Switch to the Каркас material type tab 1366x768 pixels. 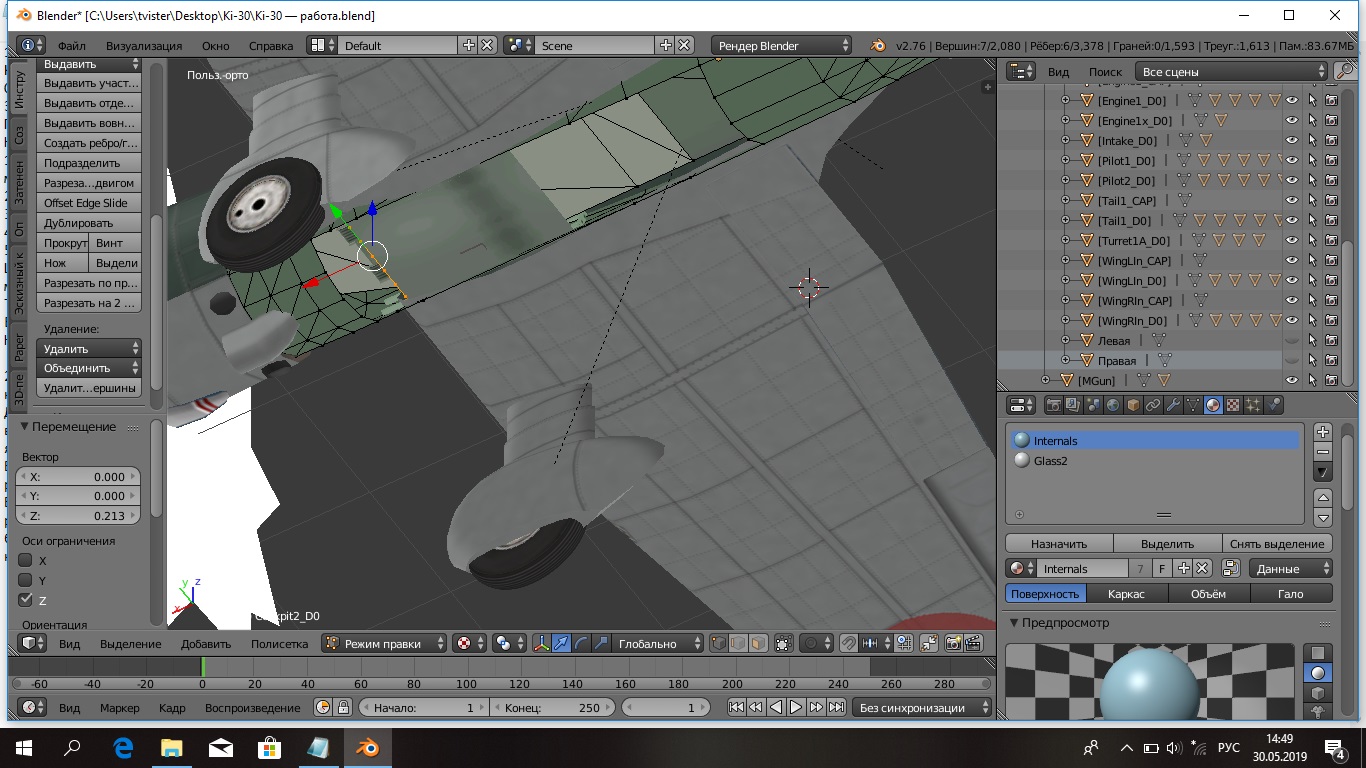click(x=1125, y=594)
